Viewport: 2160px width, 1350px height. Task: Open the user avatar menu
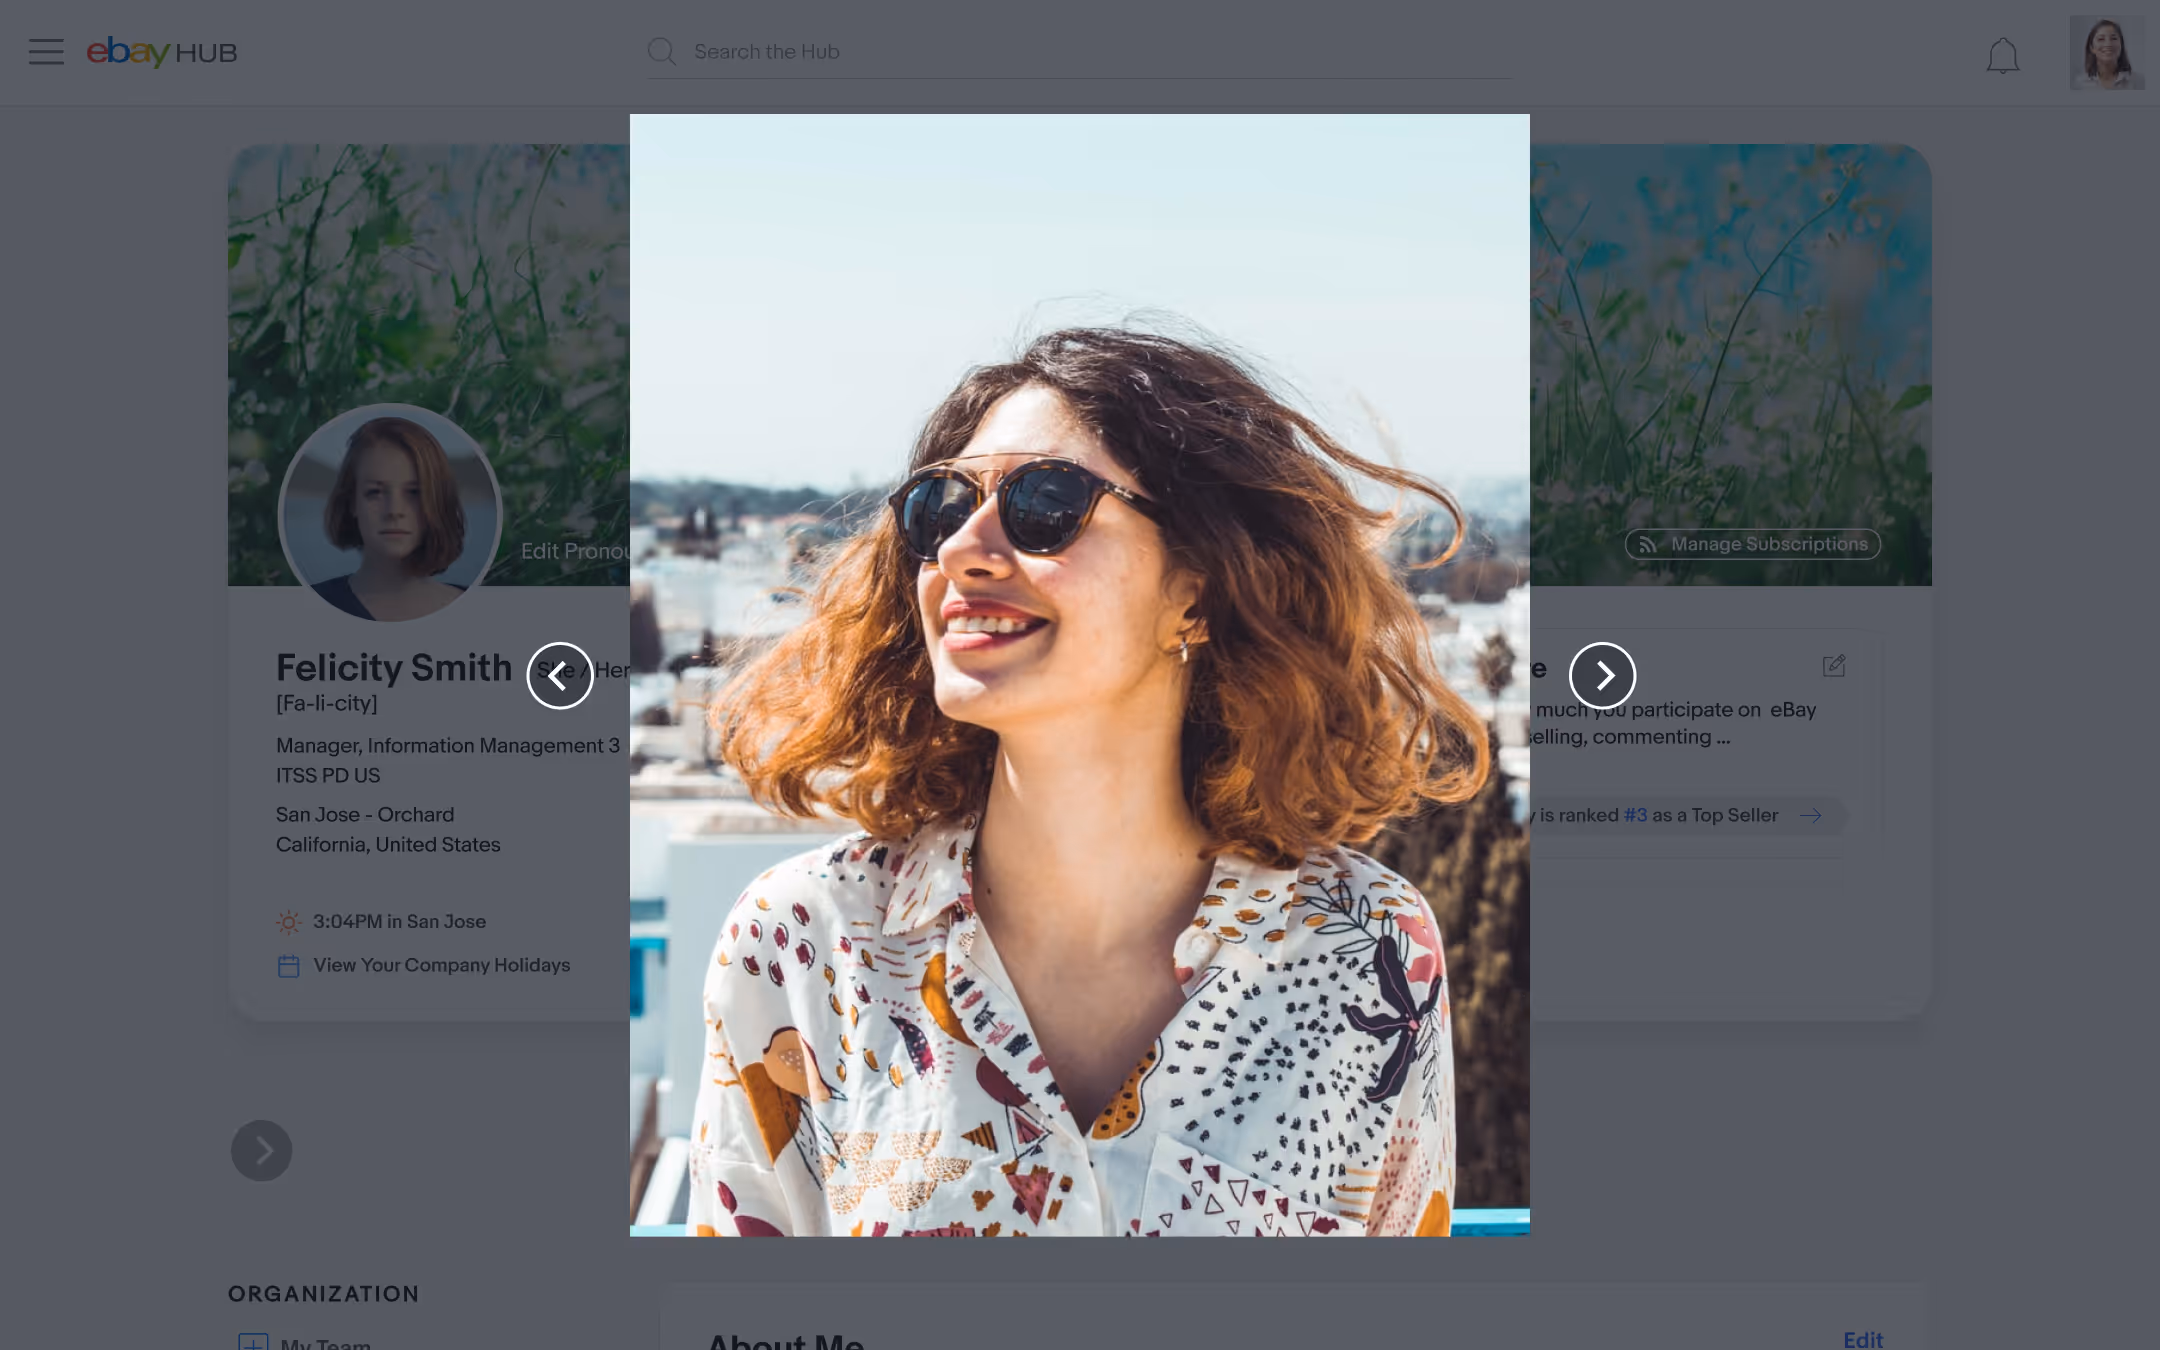pos(2106,53)
